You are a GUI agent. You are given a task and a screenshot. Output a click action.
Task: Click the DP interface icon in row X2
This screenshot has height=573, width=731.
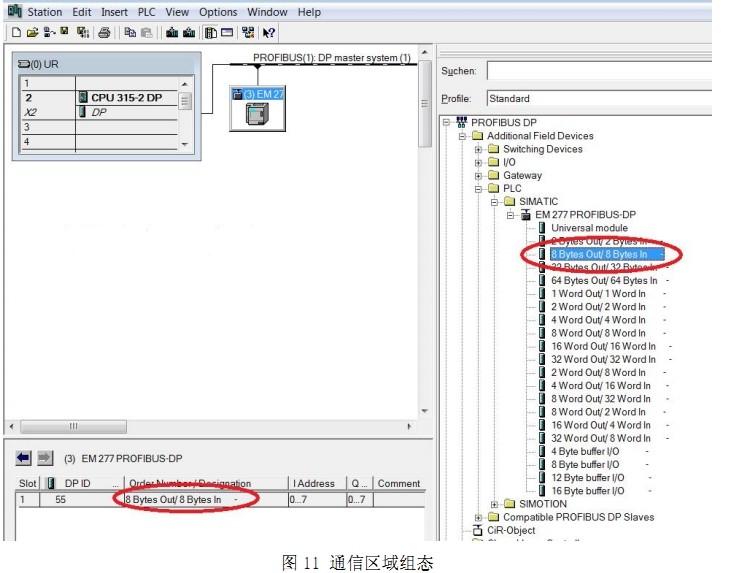[x=83, y=112]
